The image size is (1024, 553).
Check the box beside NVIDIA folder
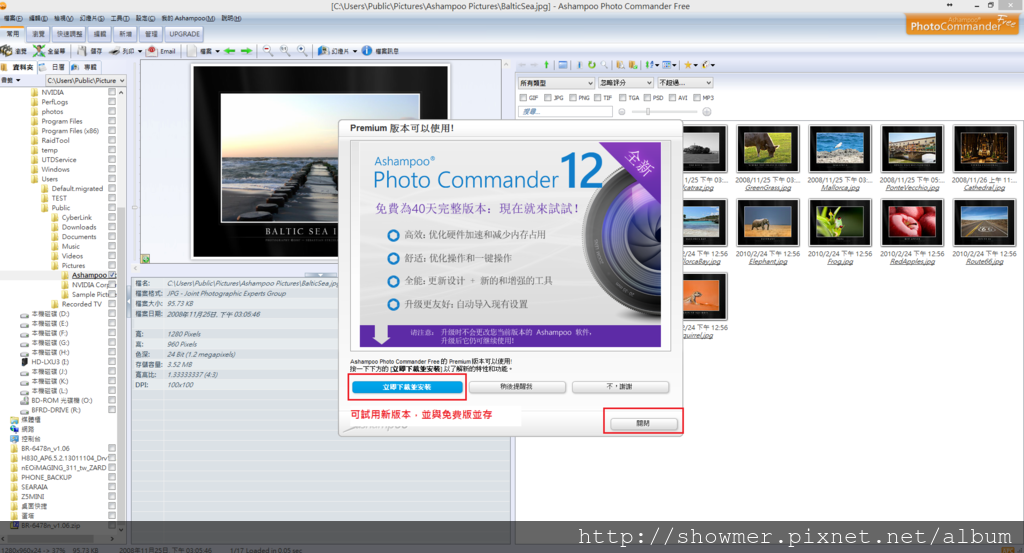[x=112, y=92]
